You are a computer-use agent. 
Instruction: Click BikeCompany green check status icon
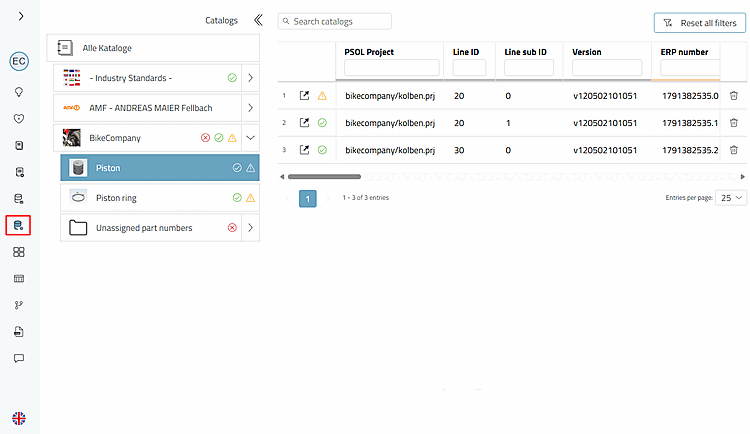(219, 138)
